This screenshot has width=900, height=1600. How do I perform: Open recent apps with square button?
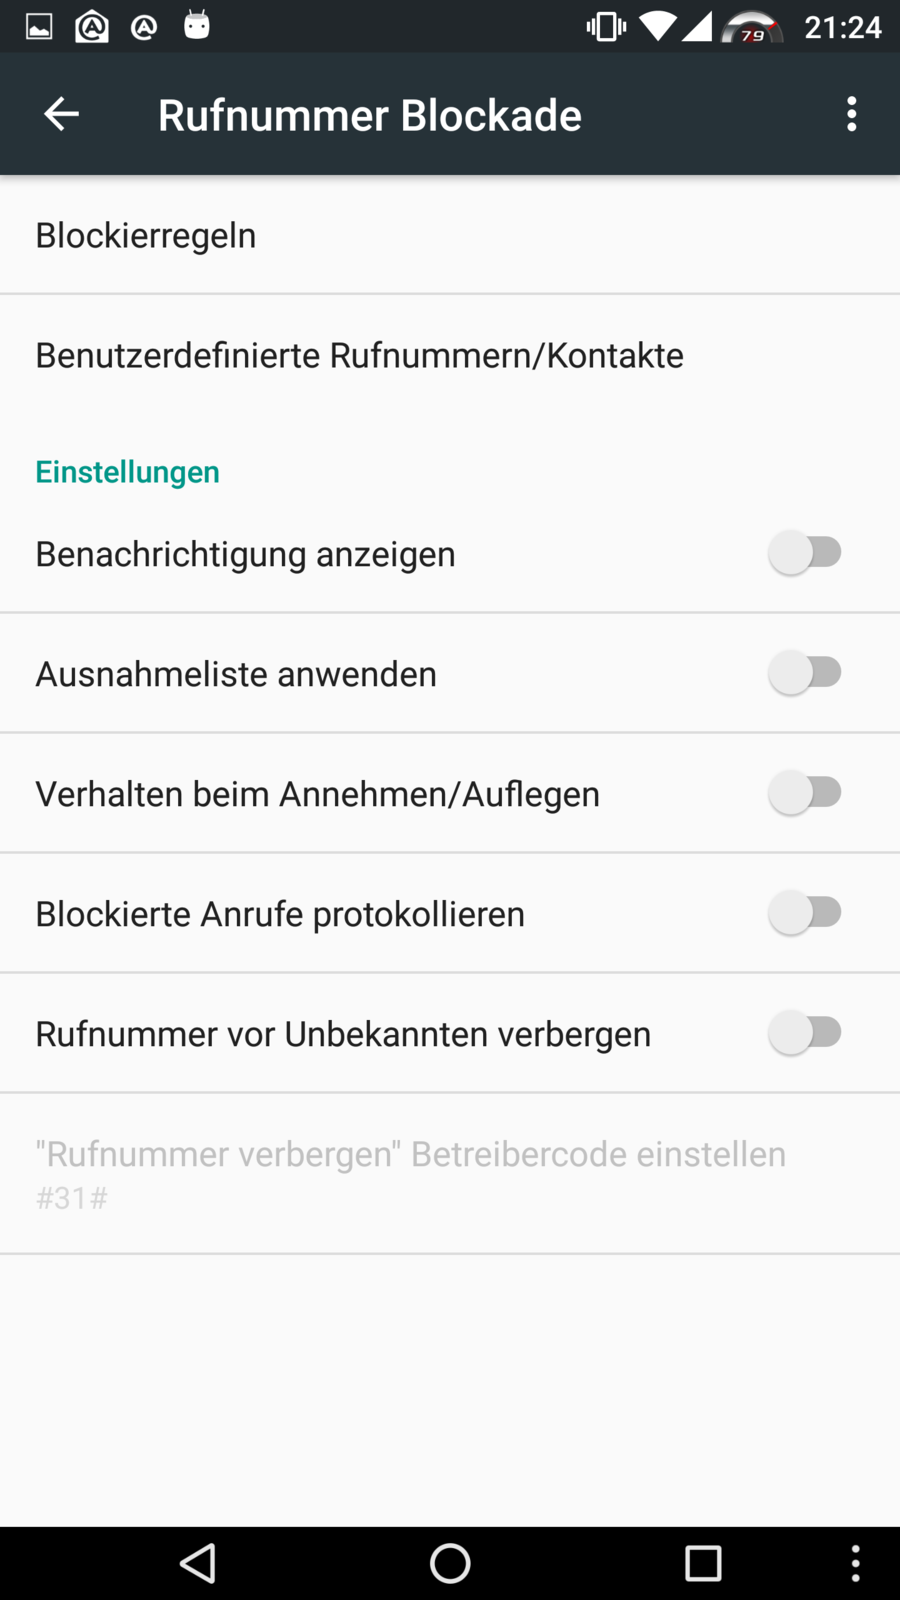pos(703,1563)
